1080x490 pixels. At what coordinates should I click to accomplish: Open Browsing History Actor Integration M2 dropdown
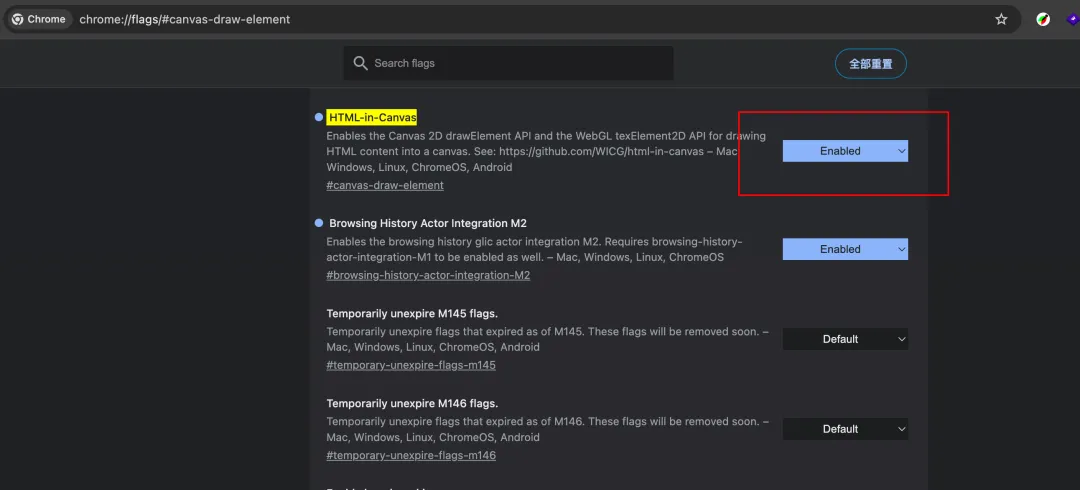coord(845,249)
